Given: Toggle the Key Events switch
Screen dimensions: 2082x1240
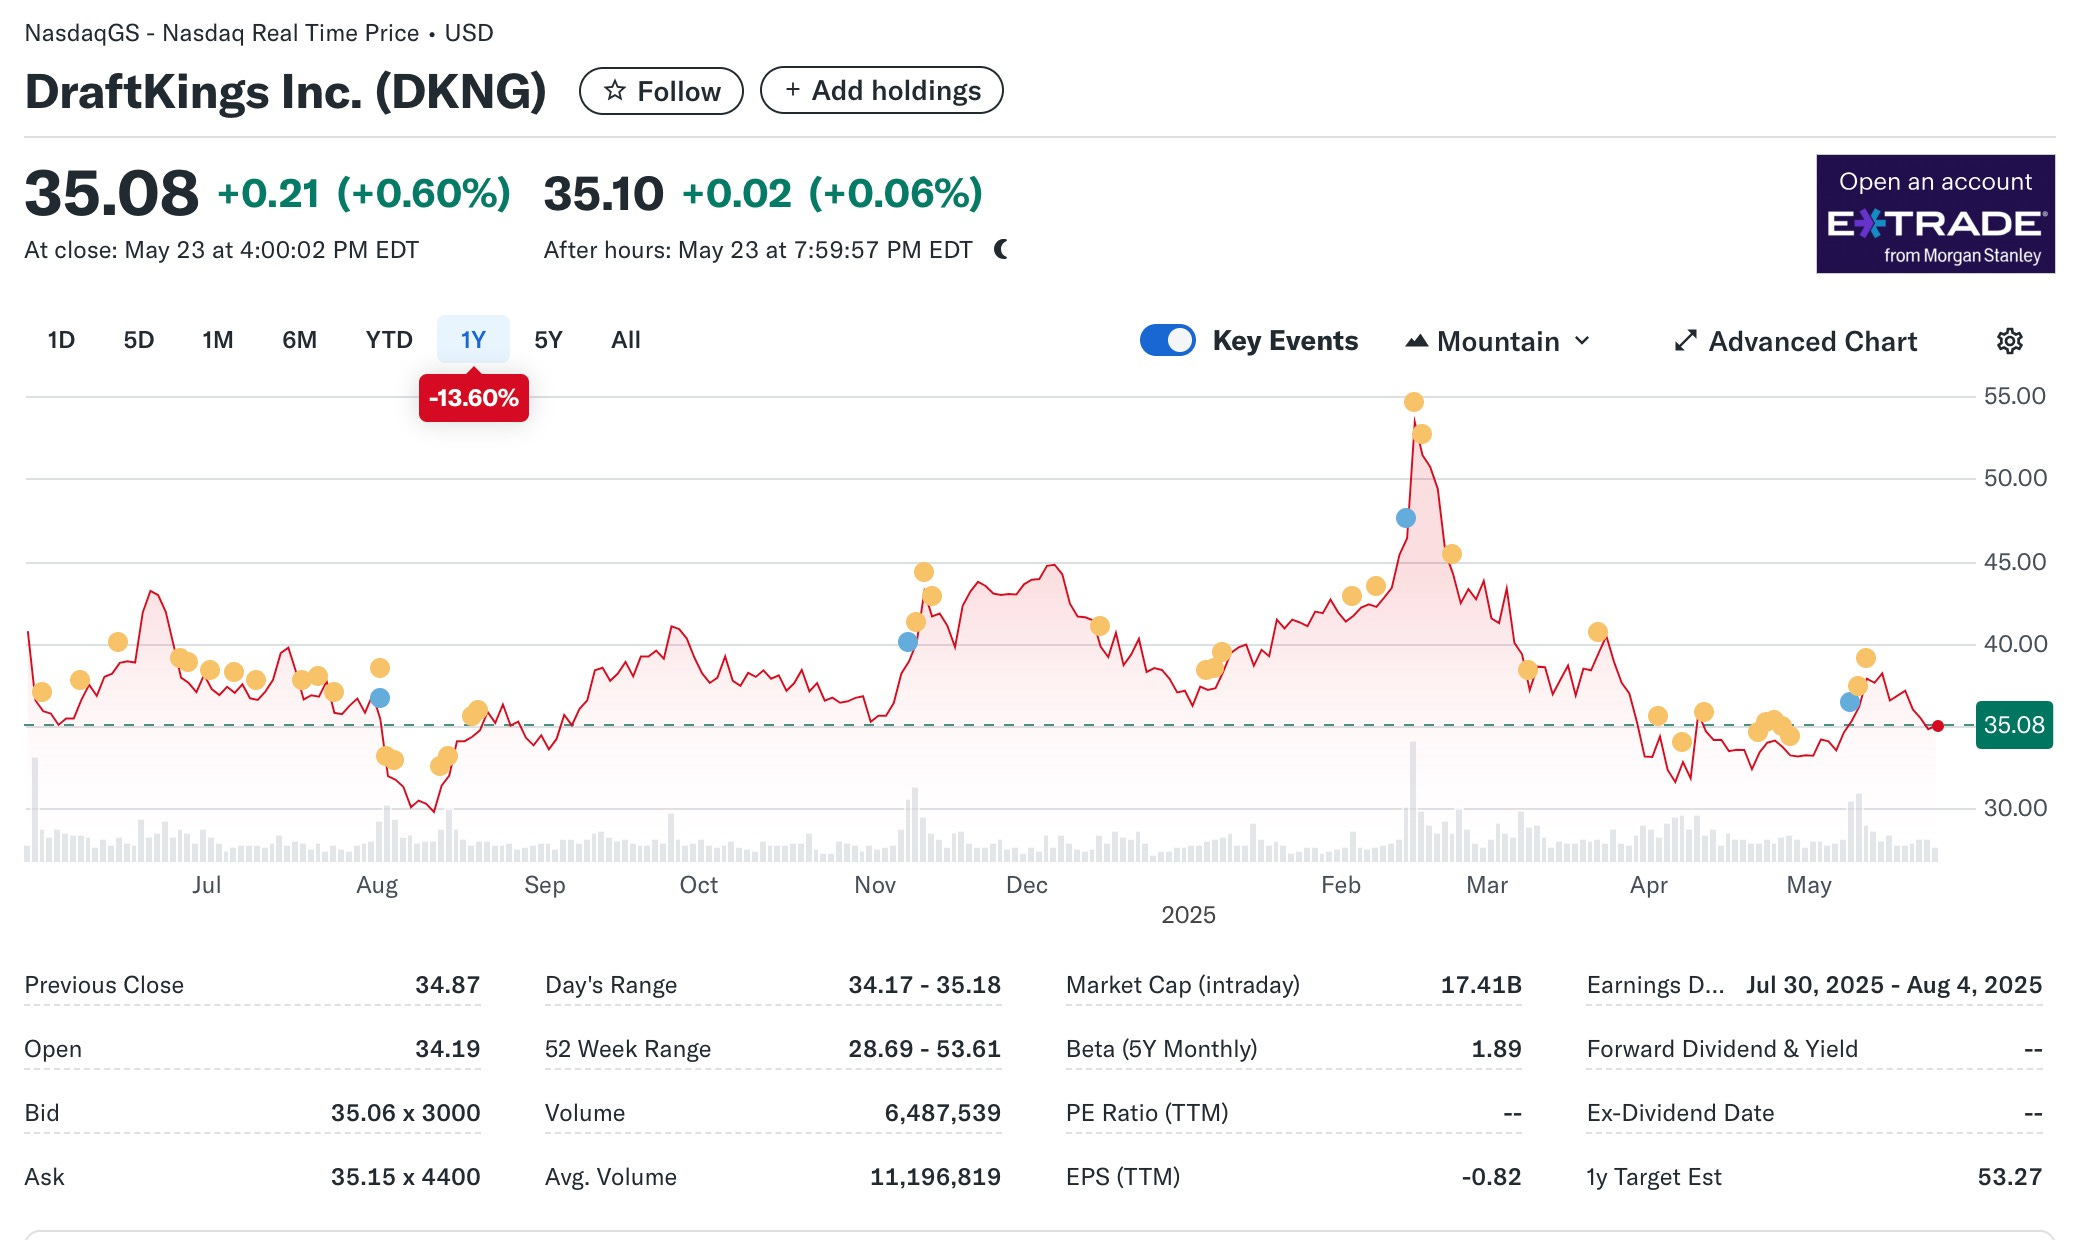Looking at the screenshot, I should pyautogui.click(x=1167, y=340).
